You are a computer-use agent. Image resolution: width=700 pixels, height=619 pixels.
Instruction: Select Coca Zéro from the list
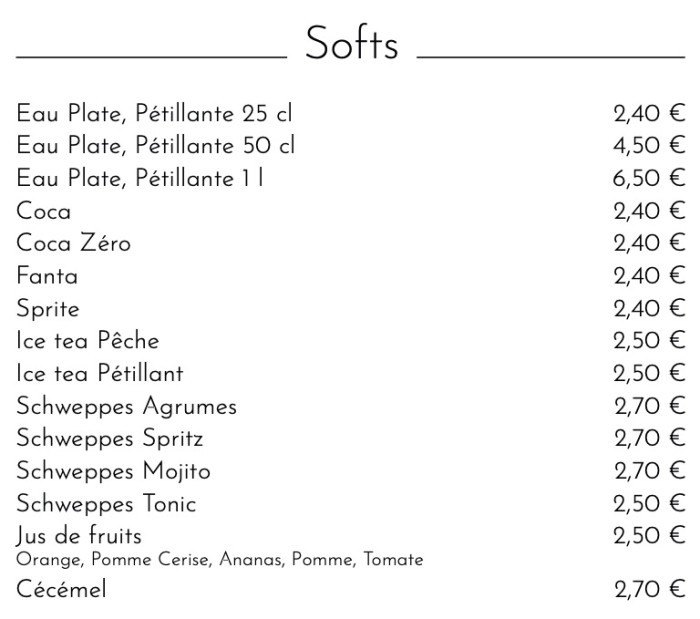[x=73, y=243]
